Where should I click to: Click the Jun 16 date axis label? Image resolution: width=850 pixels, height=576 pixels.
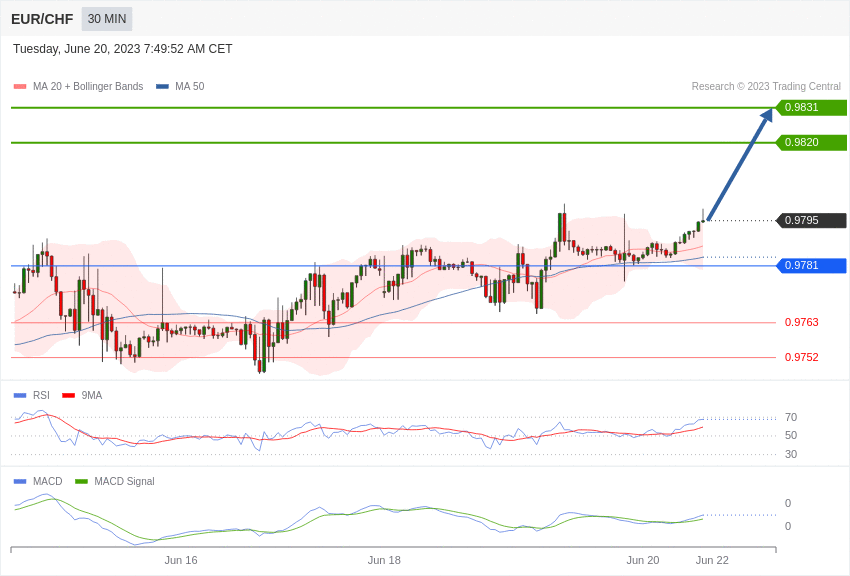click(x=181, y=560)
